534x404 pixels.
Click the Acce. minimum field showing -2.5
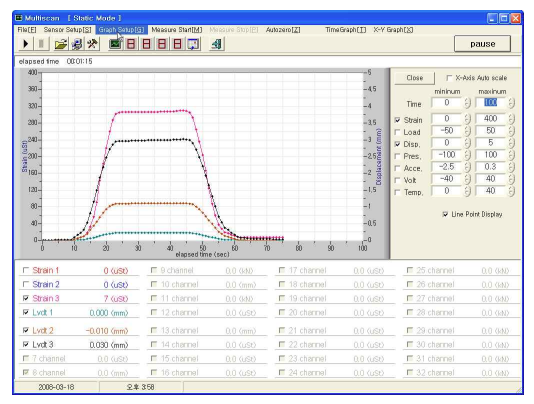coord(447,167)
